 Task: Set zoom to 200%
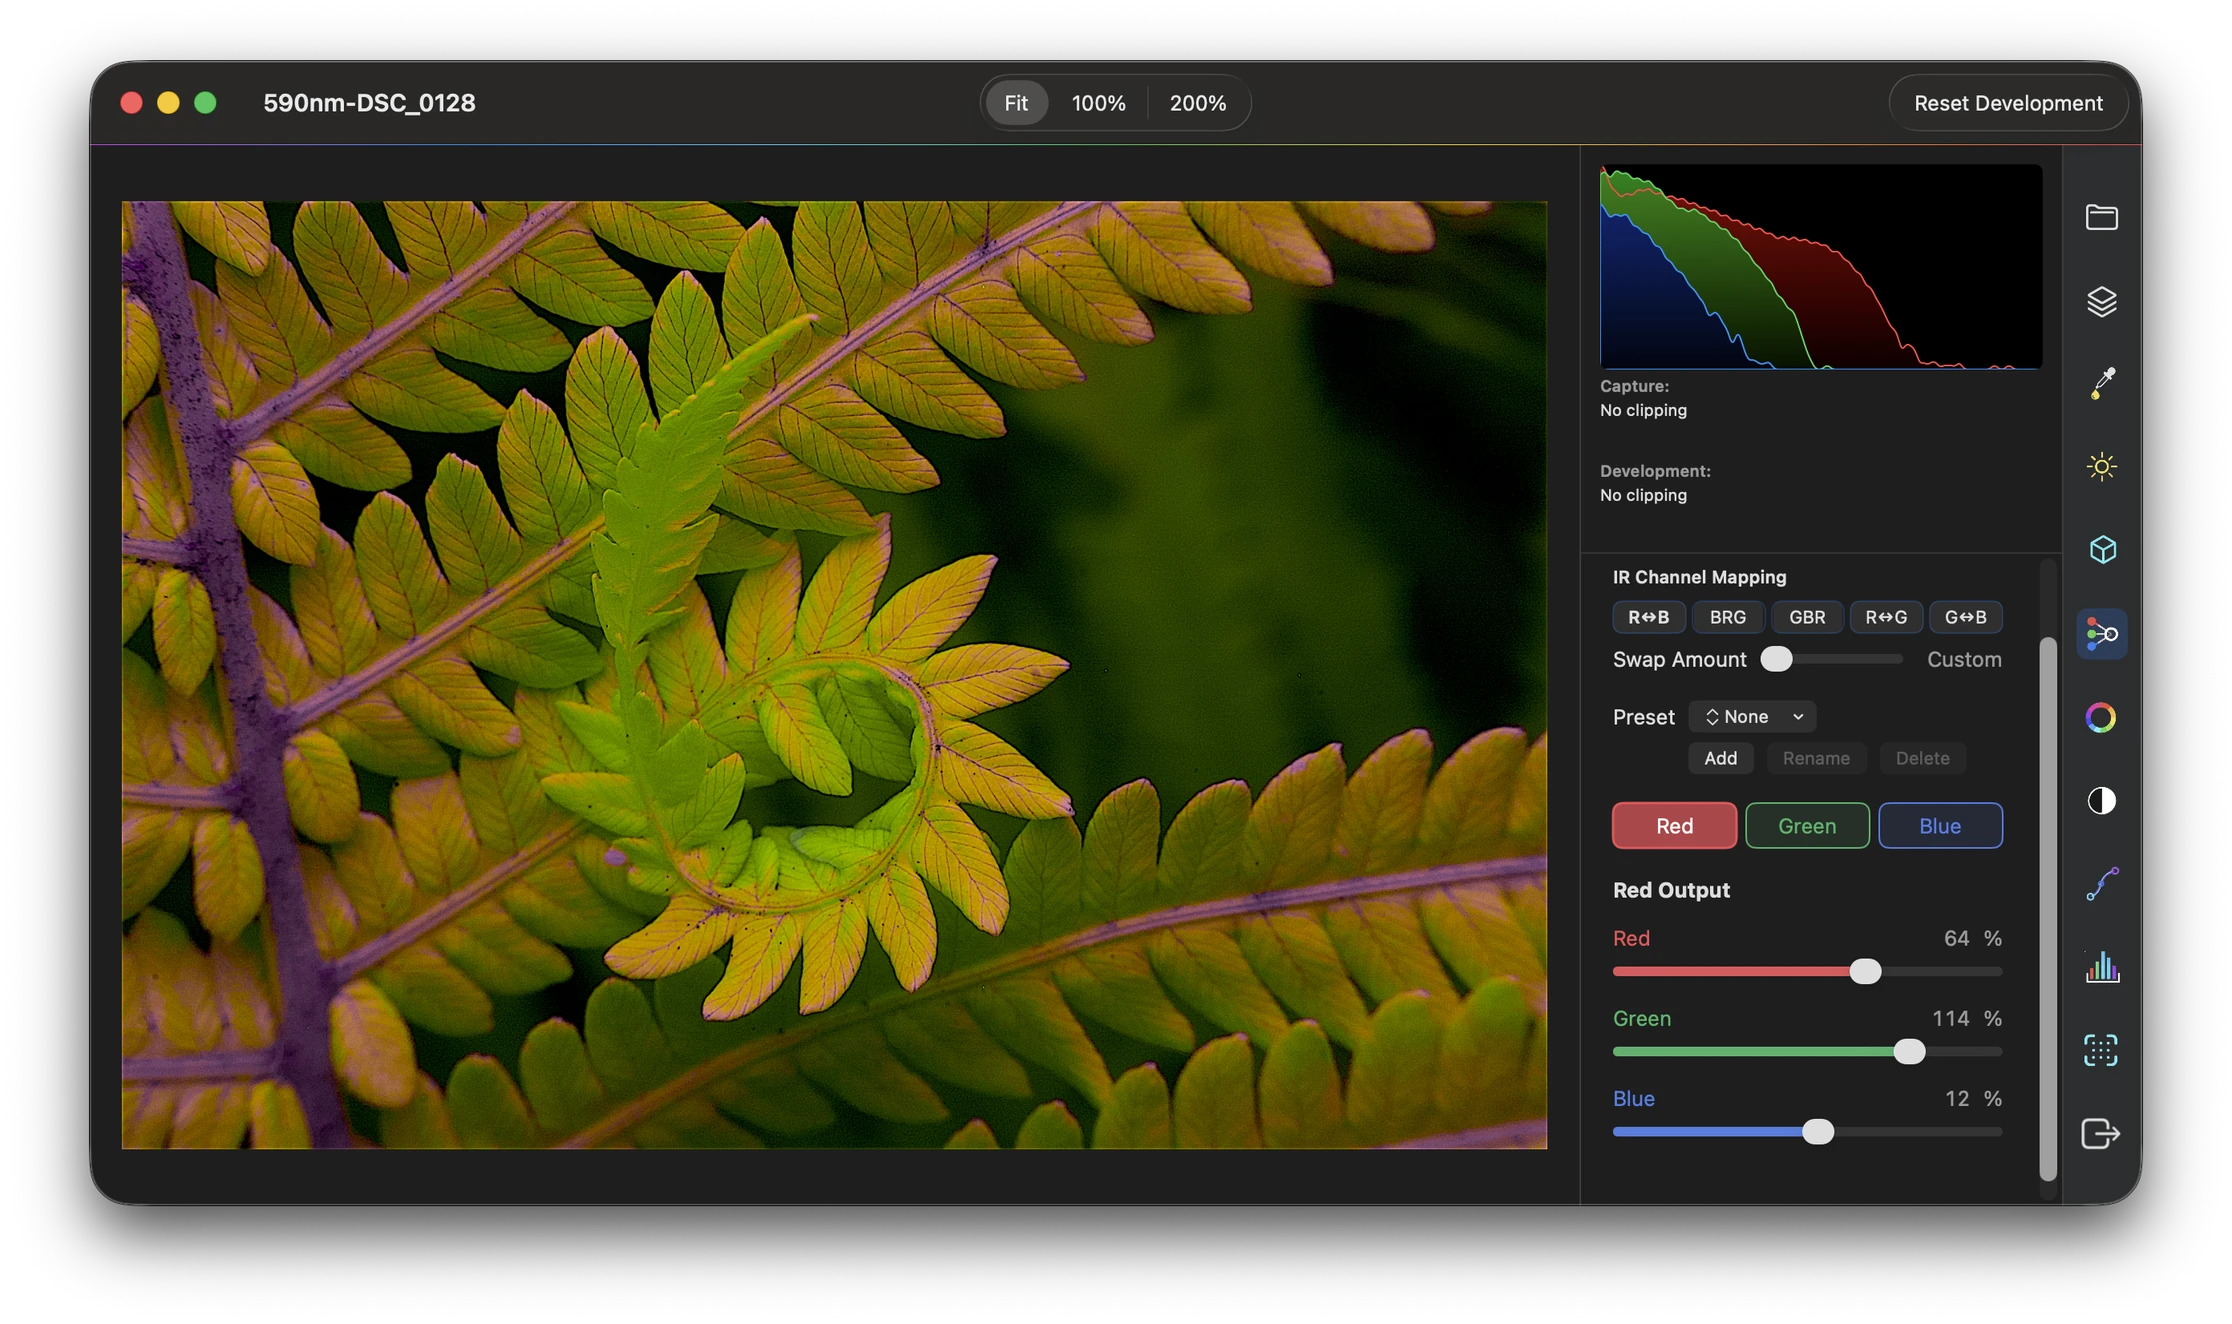(x=1197, y=103)
